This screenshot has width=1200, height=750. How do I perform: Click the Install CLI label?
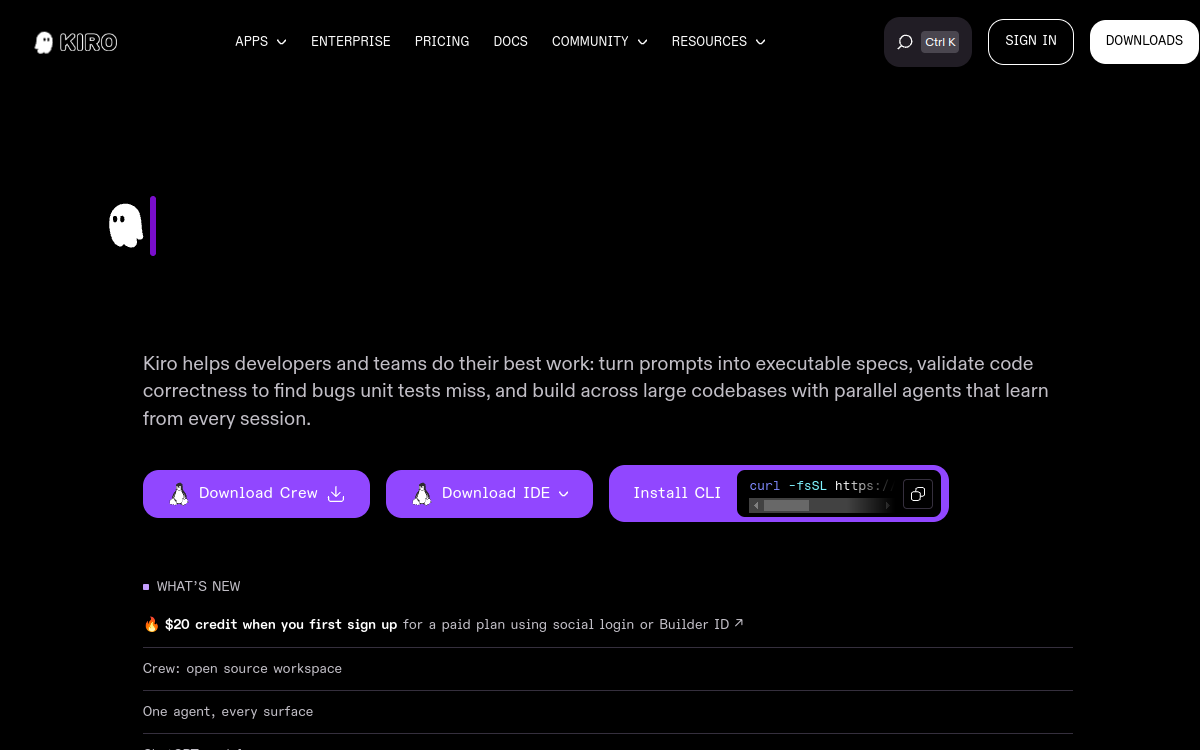pos(677,493)
